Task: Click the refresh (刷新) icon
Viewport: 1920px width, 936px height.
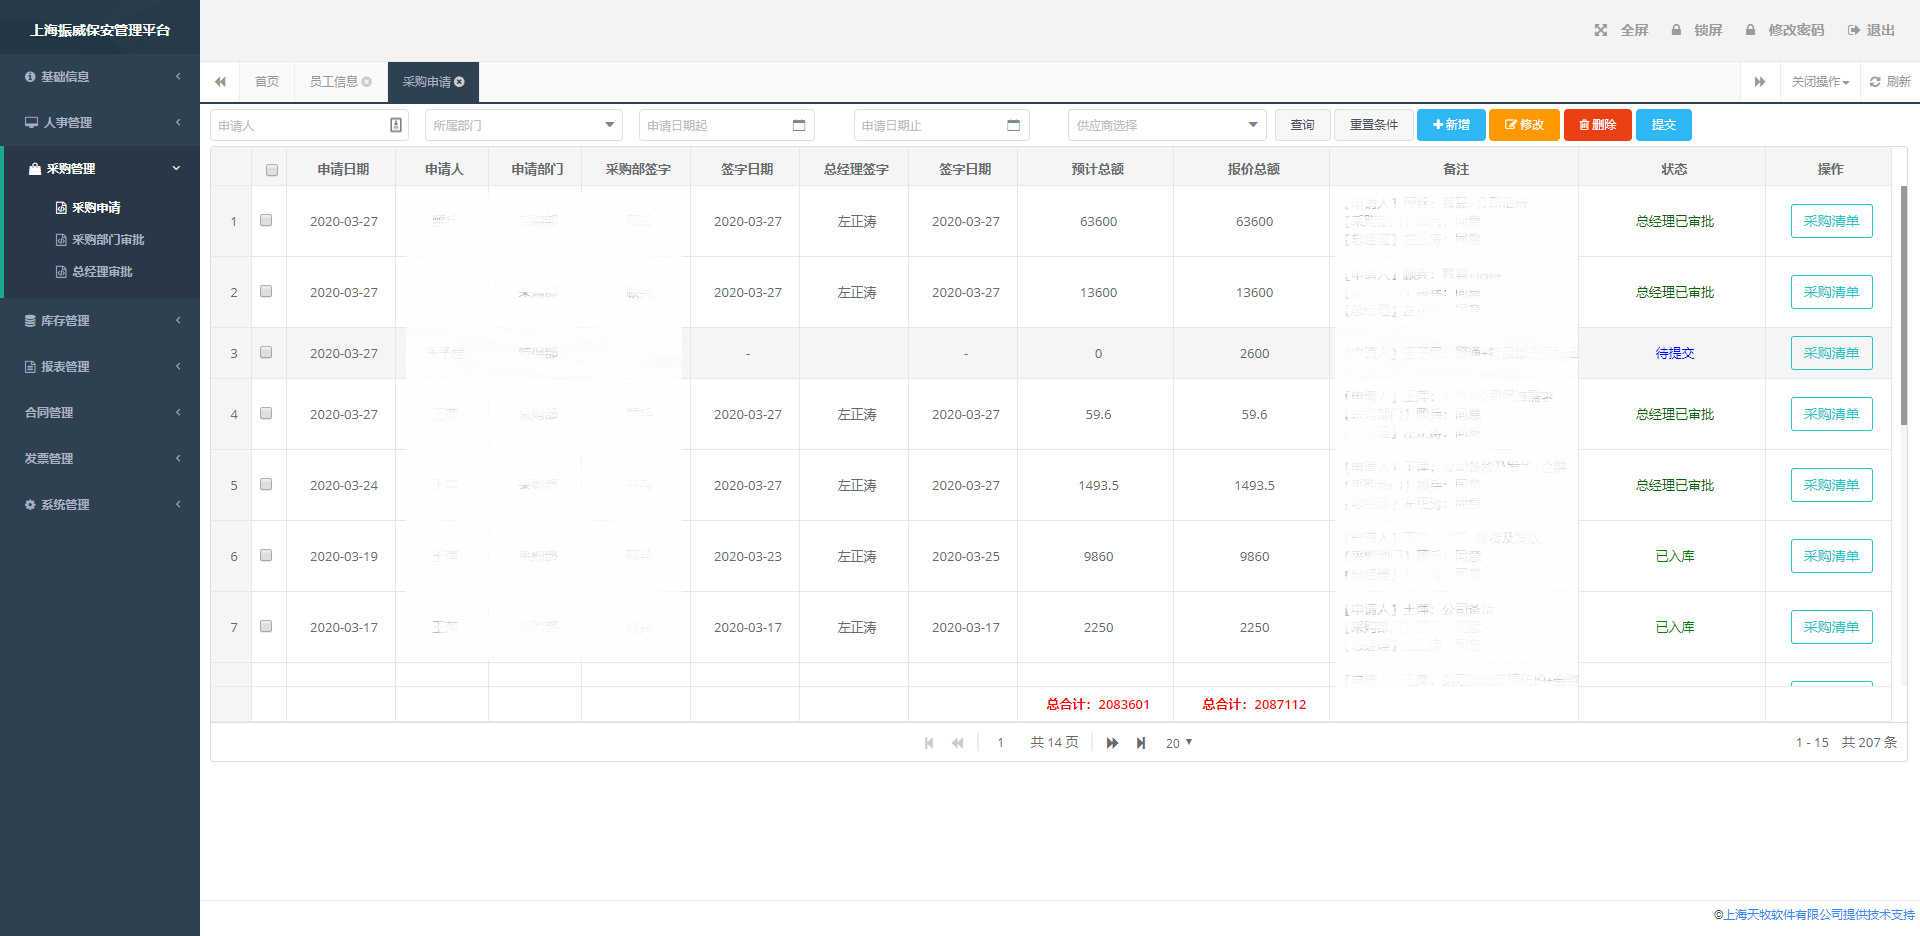Action: tap(1875, 82)
